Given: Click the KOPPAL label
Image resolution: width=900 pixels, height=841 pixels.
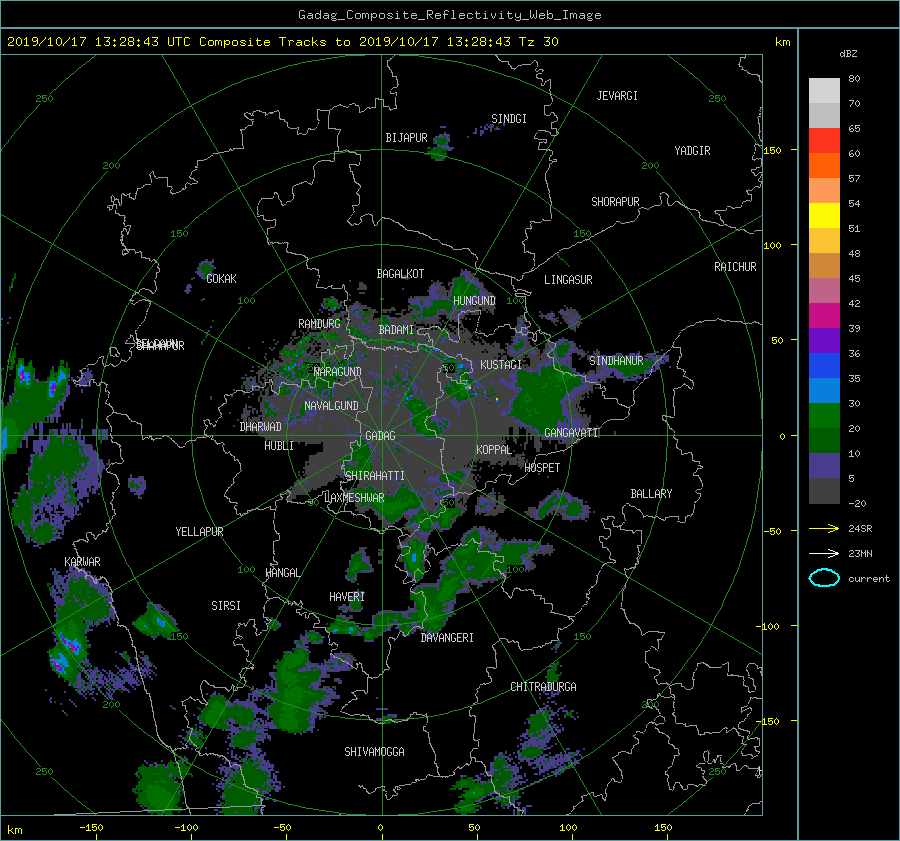Looking at the screenshot, I should click(x=494, y=450).
